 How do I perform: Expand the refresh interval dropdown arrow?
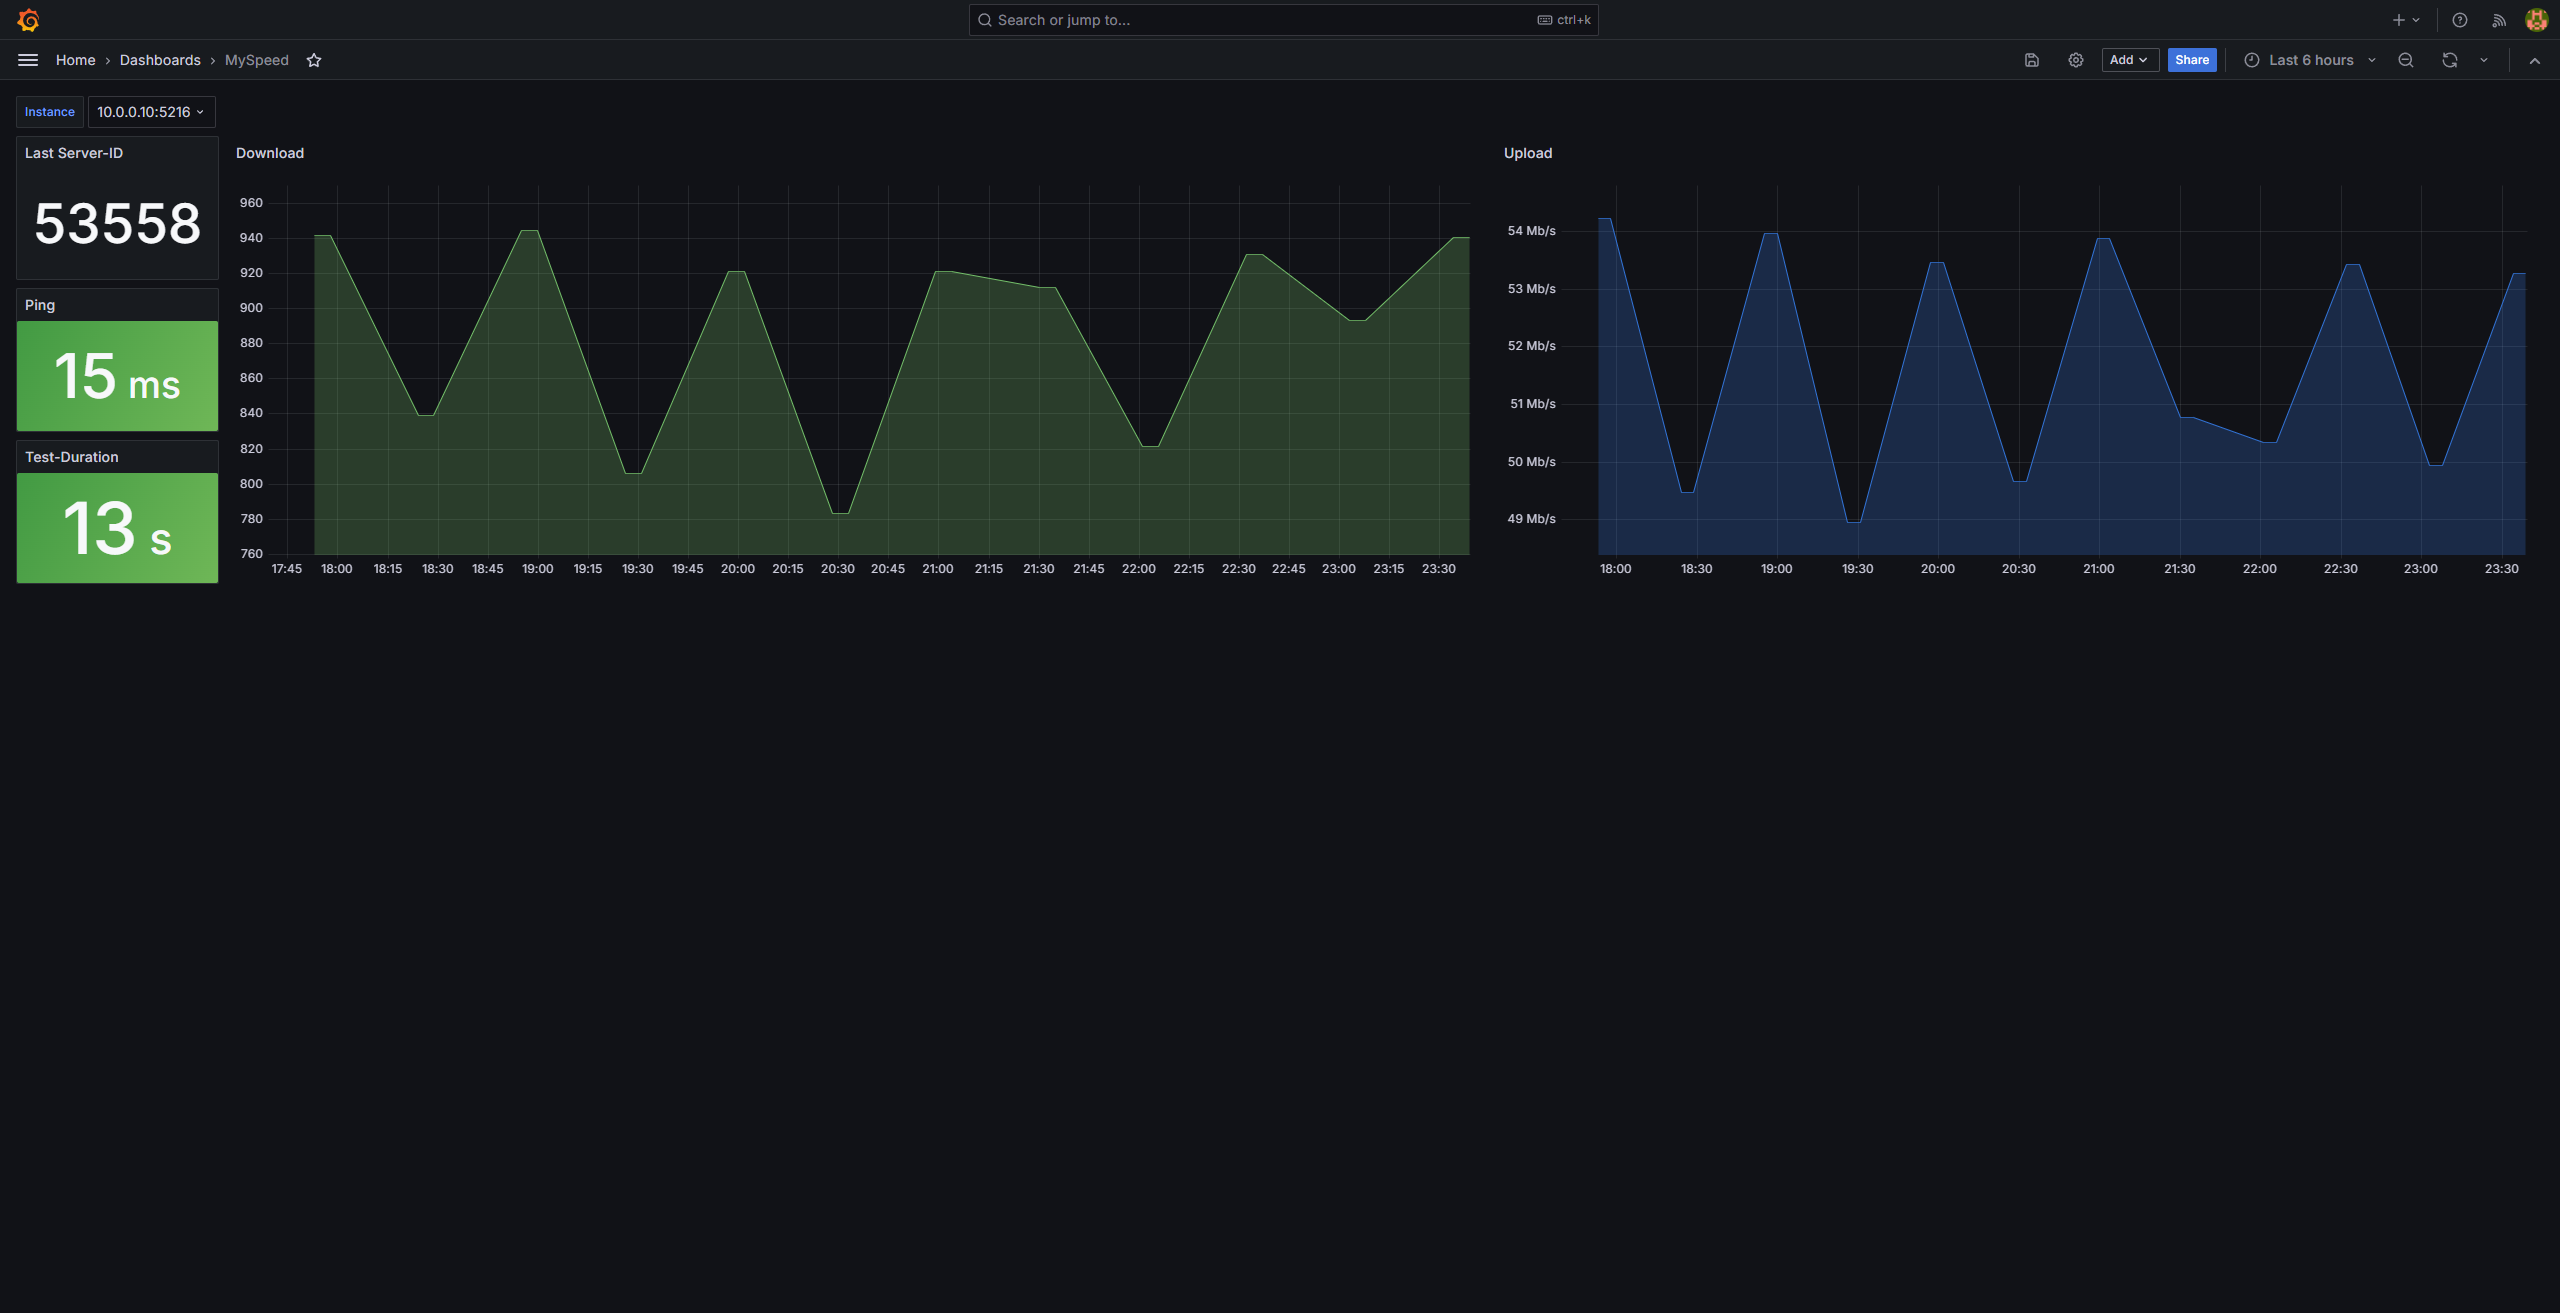tap(2484, 60)
